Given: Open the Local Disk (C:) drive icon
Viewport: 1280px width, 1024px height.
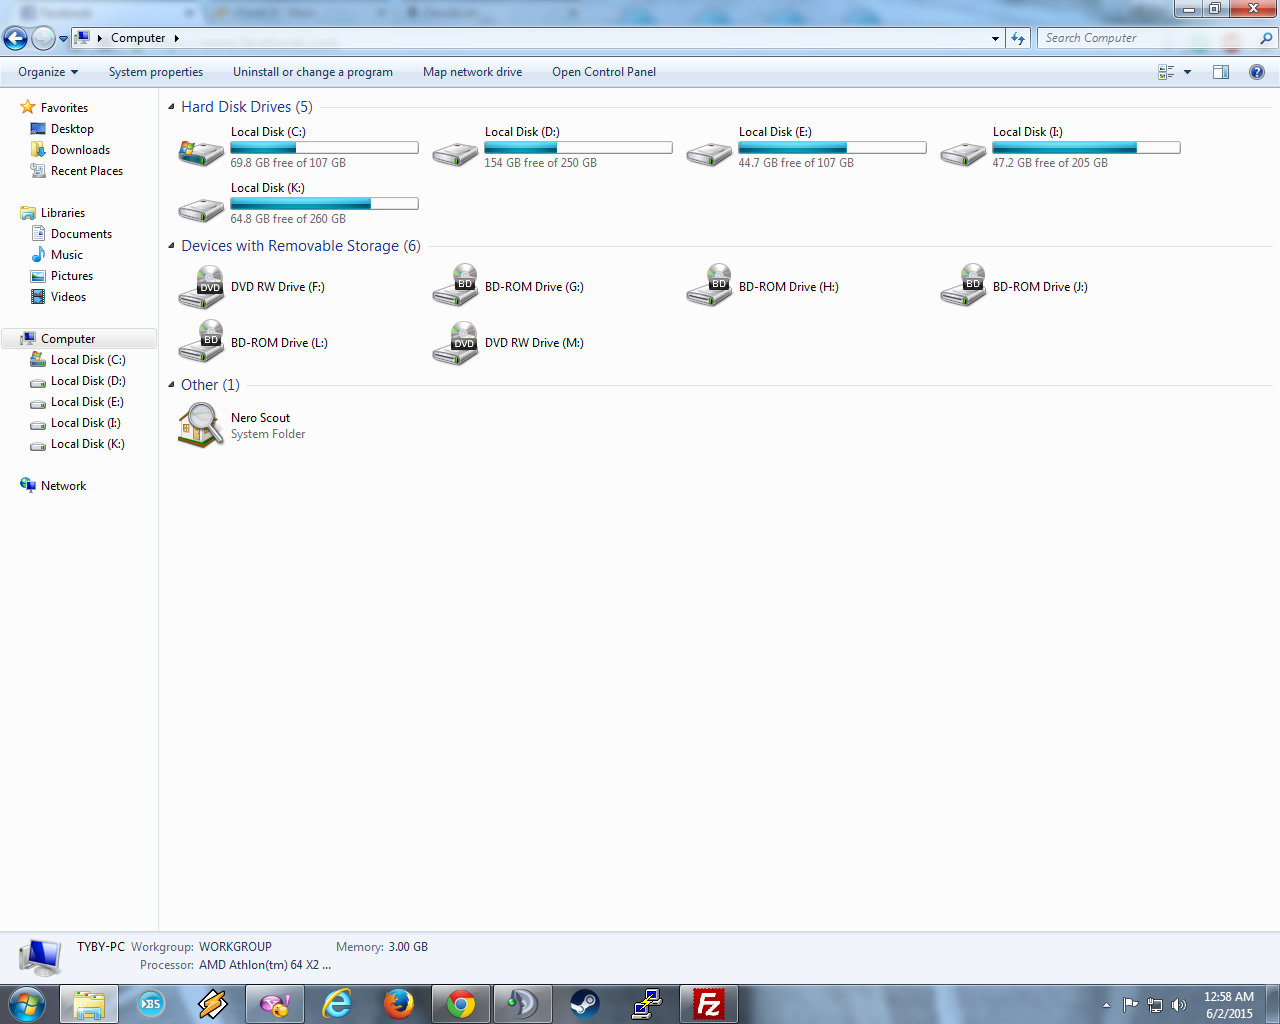Looking at the screenshot, I should 201,151.
